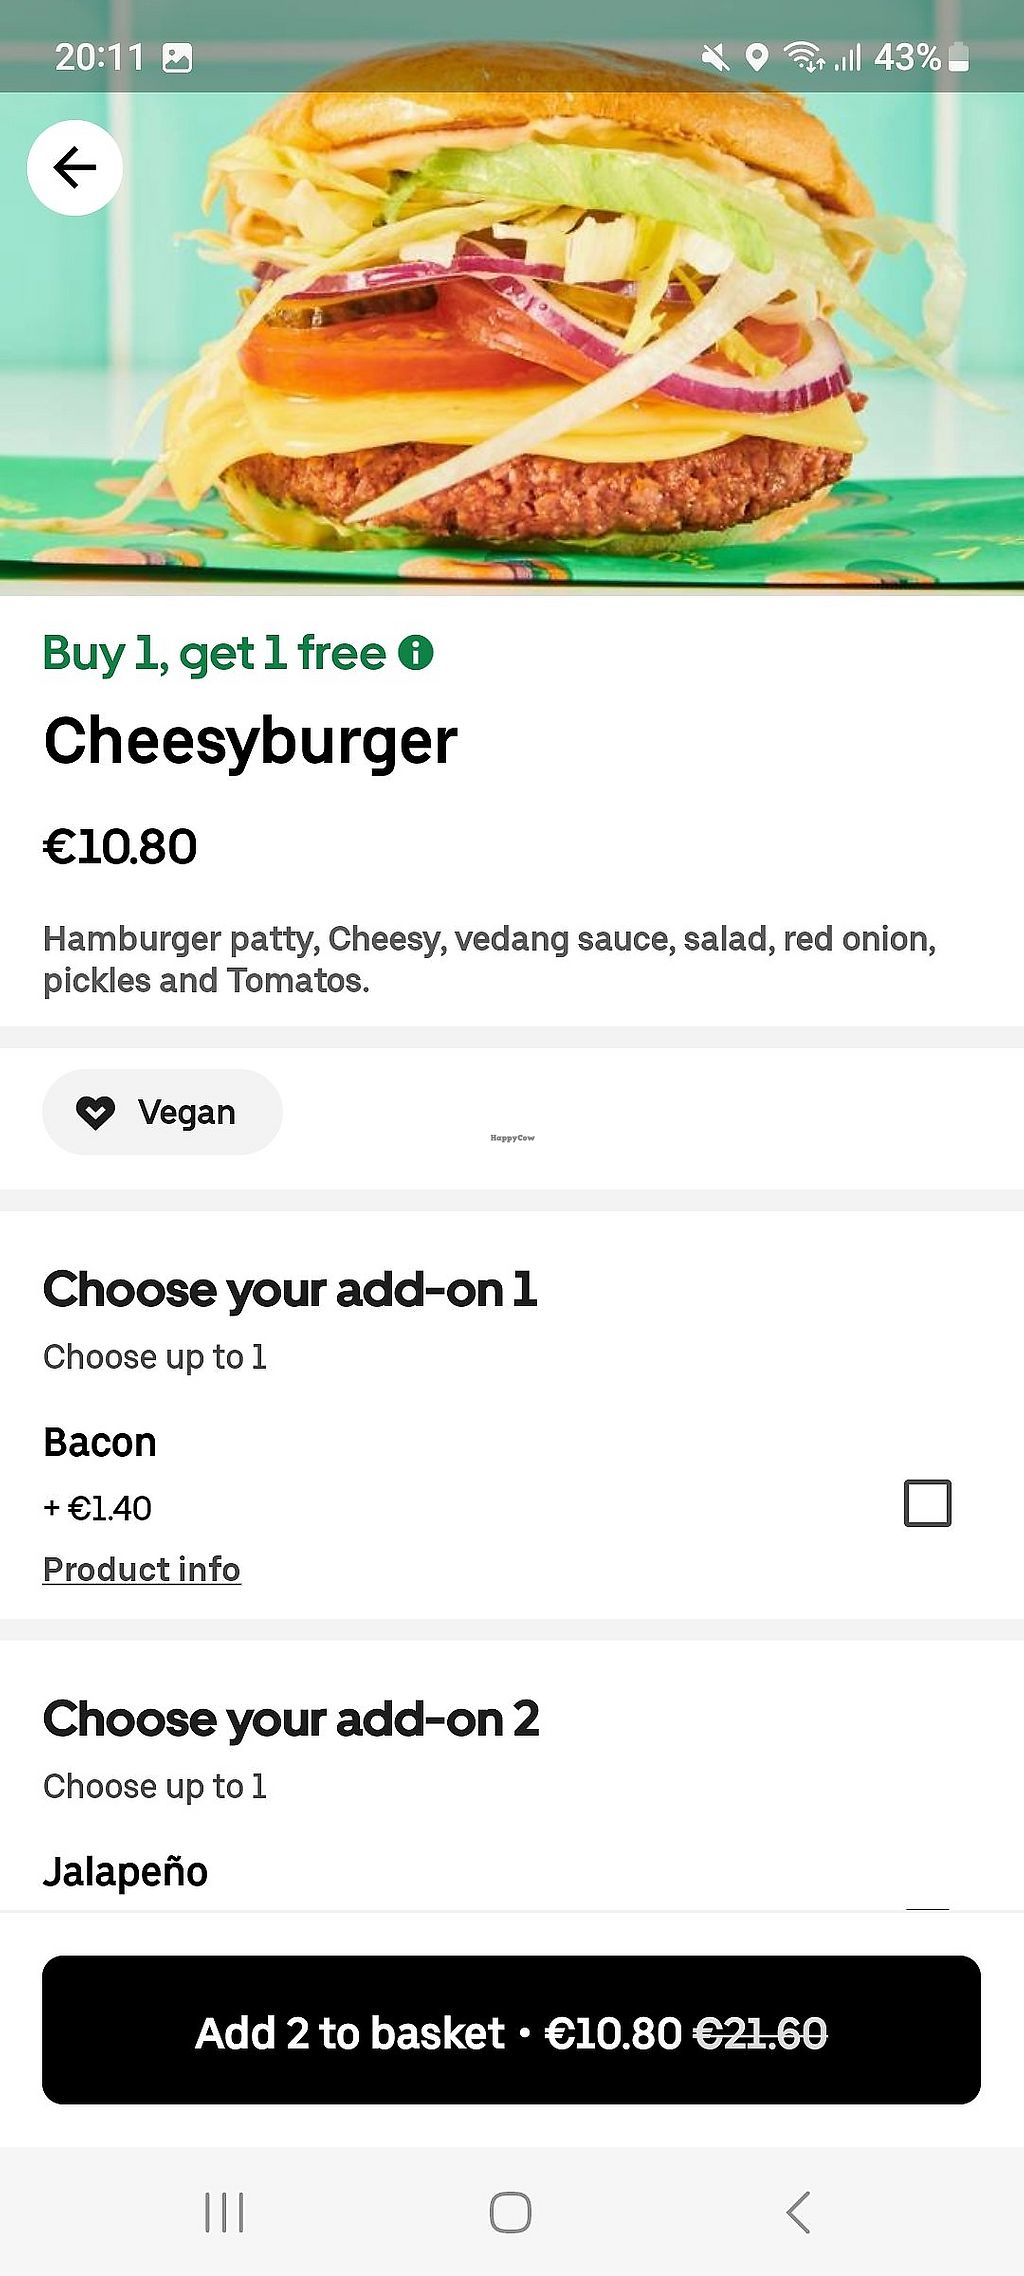Viewport: 1024px width, 2276px height.
Task: Tick the Bacon add-on checkbox
Action: tap(927, 1503)
